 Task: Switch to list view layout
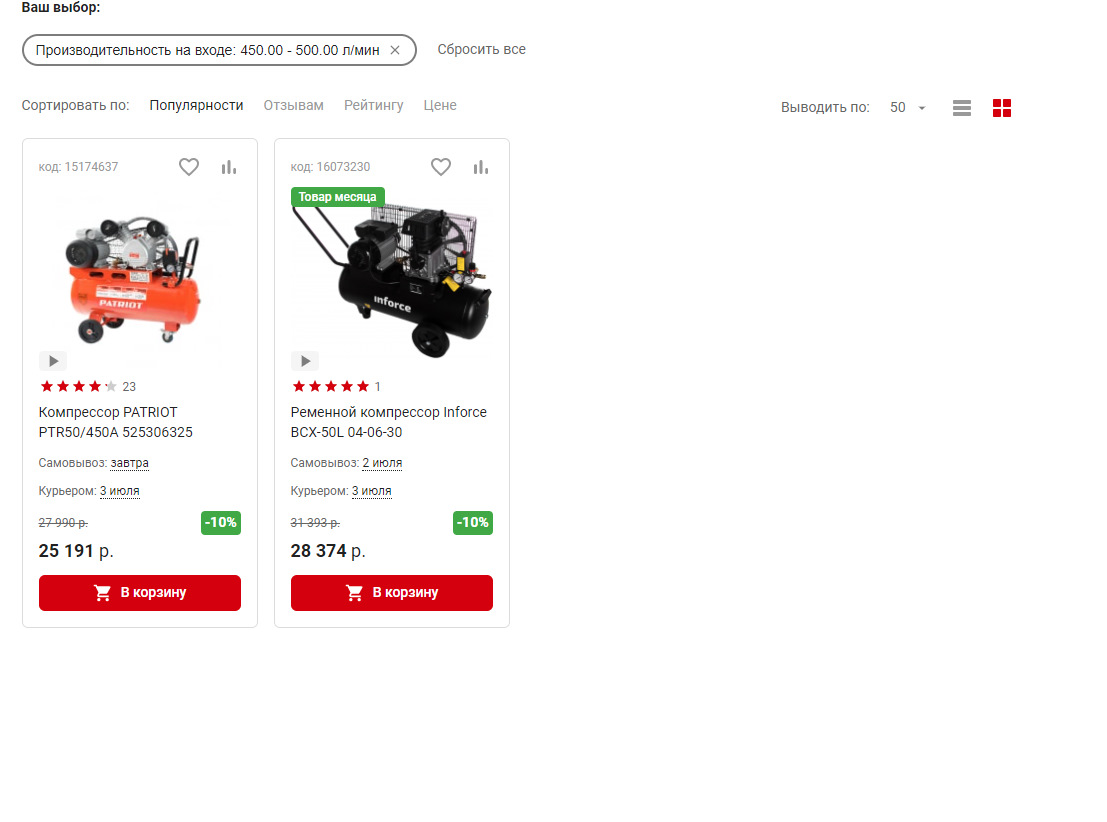[962, 108]
